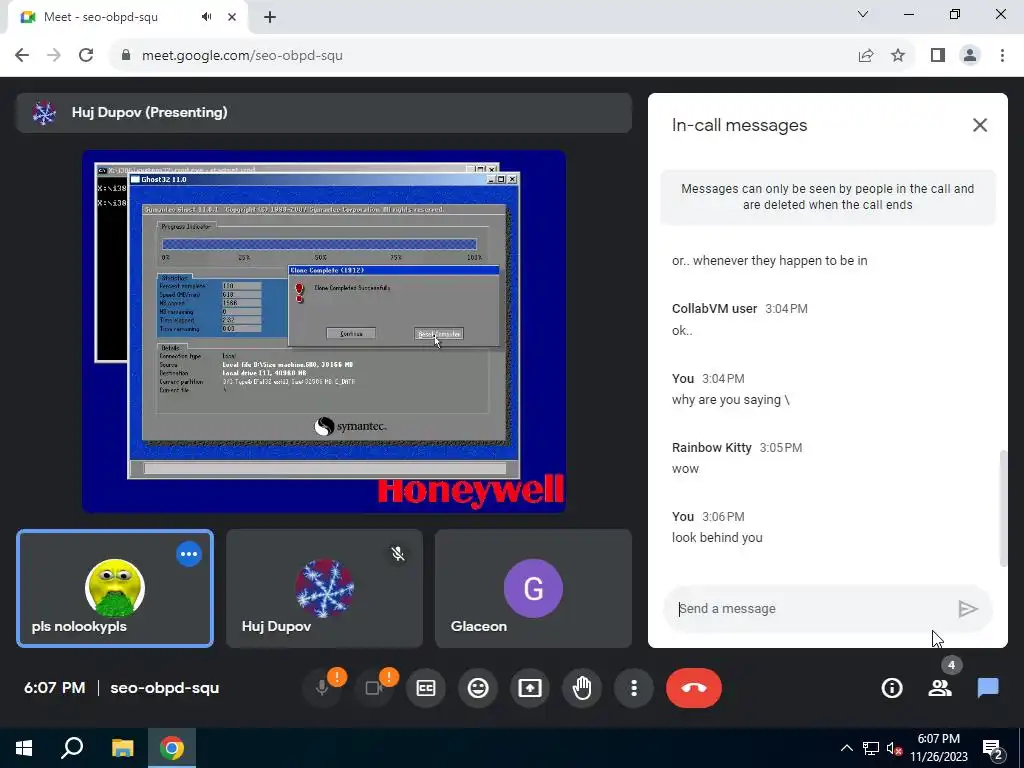The image size is (1024, 768).
Task: Go back in browser history
Action: [x=22, y=56]
